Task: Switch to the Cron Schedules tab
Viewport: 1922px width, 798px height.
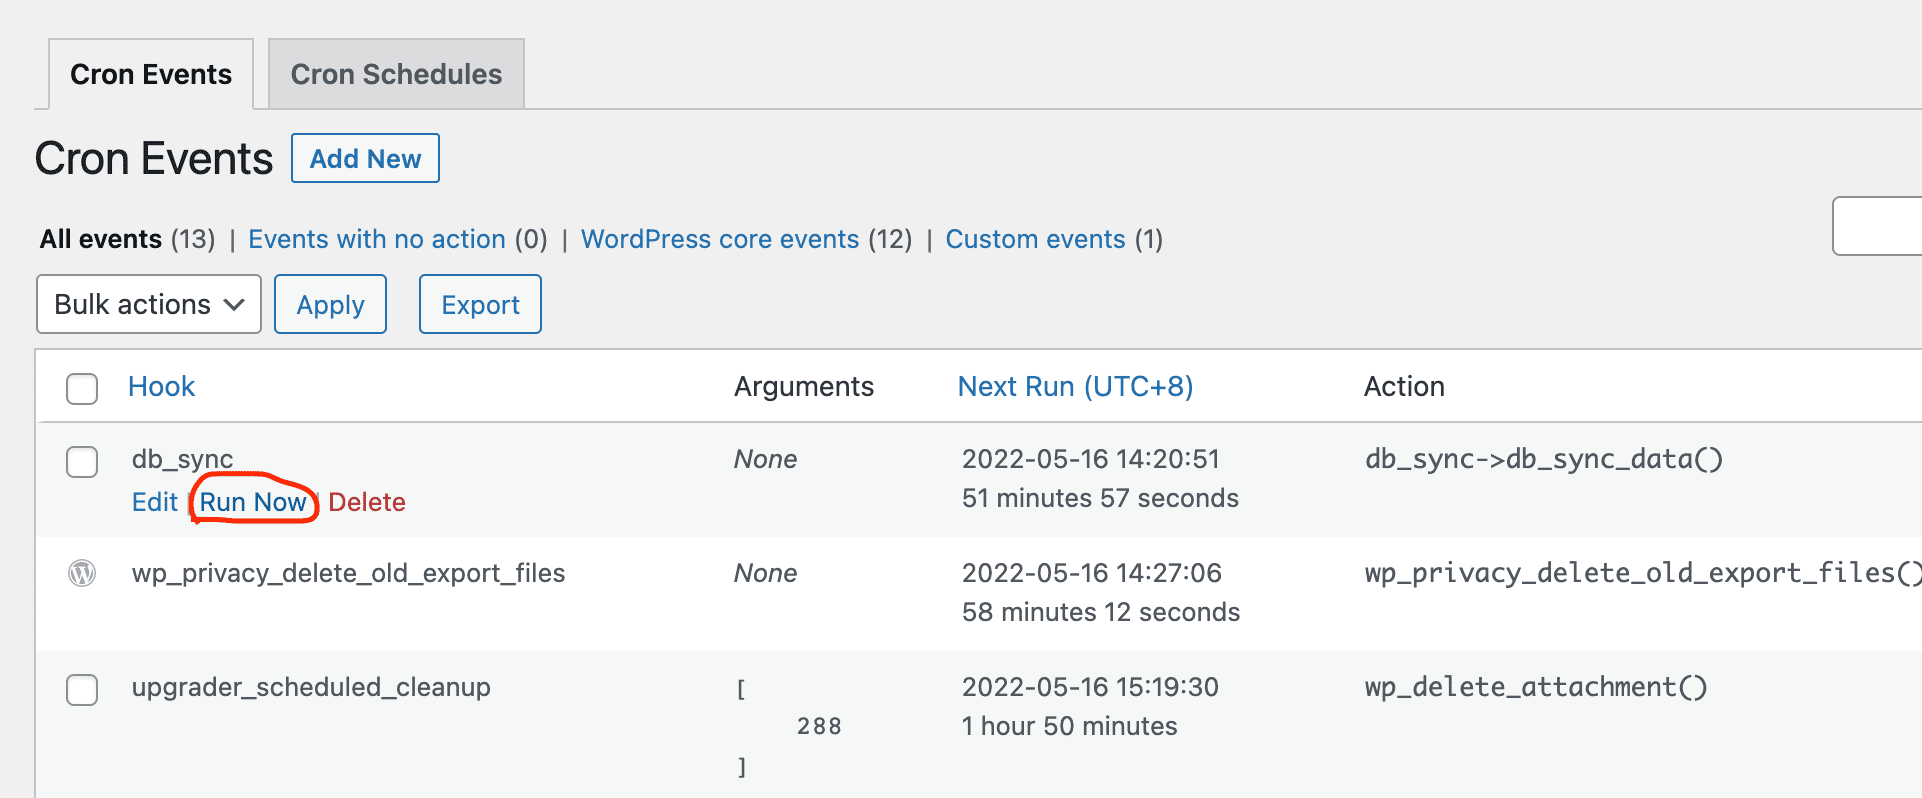Action: pos(396,74)
